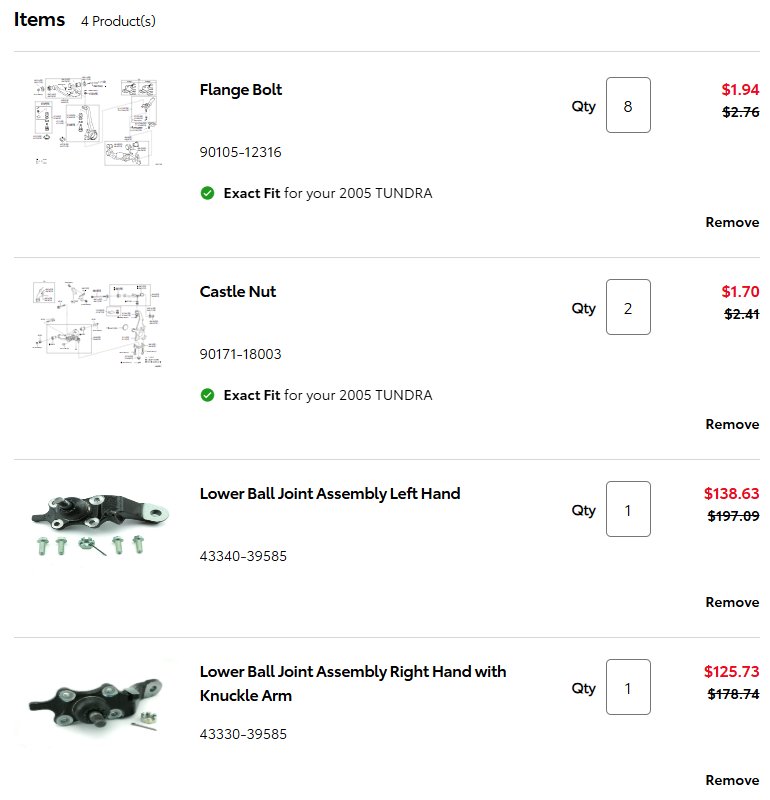The width and height of the screenshot is (770, 800).
Task: Open Lower Ball Joint Assembly Right Hand link
Action: pyautogui.click(x=353, y=684)
